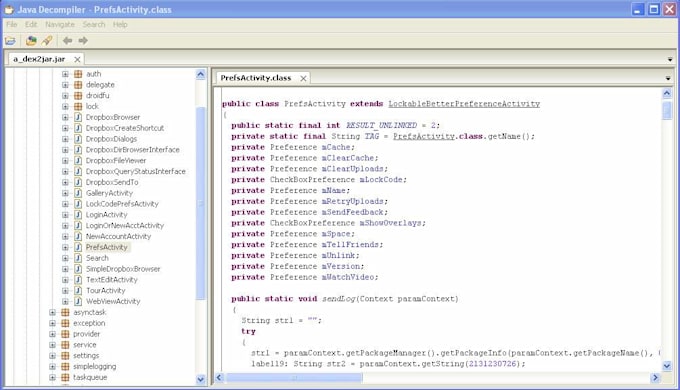Screen dimensions: 680x390
Task: Open the Help menu
Action: (120, 24)
